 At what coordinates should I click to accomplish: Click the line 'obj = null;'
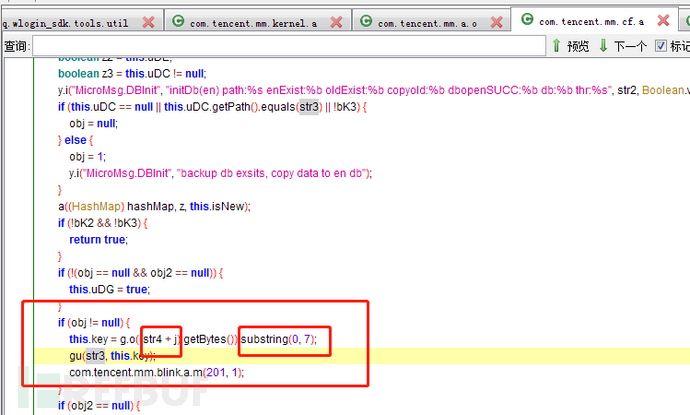[x=93, y=123]
